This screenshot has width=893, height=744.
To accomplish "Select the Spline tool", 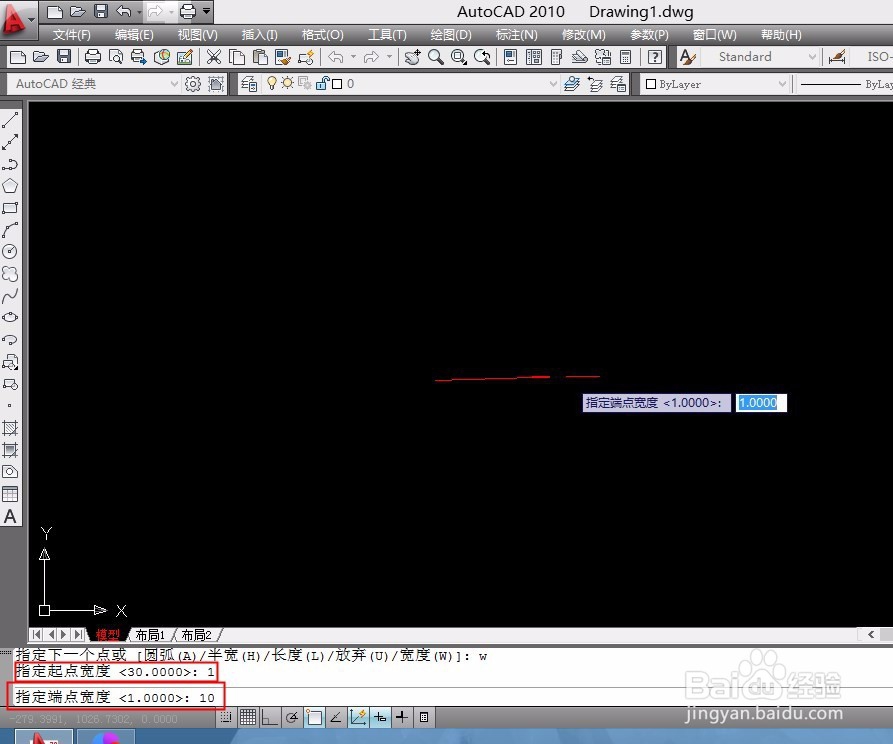I will (10, 296).
